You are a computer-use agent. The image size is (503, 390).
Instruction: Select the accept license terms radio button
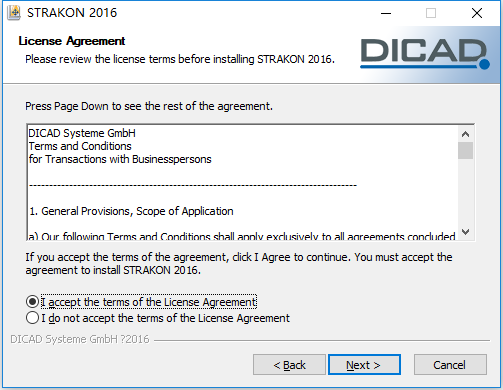32,302
